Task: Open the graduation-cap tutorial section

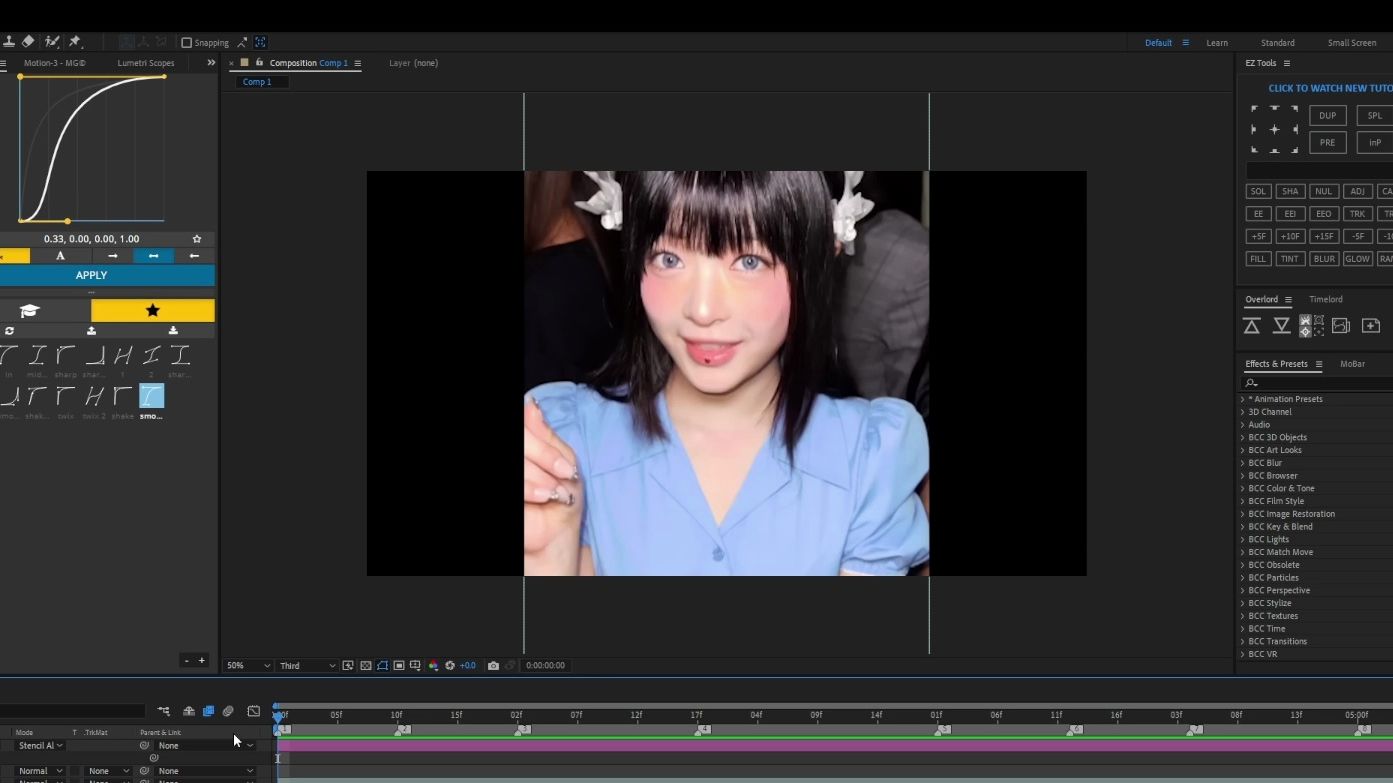Action: point(30,311)
